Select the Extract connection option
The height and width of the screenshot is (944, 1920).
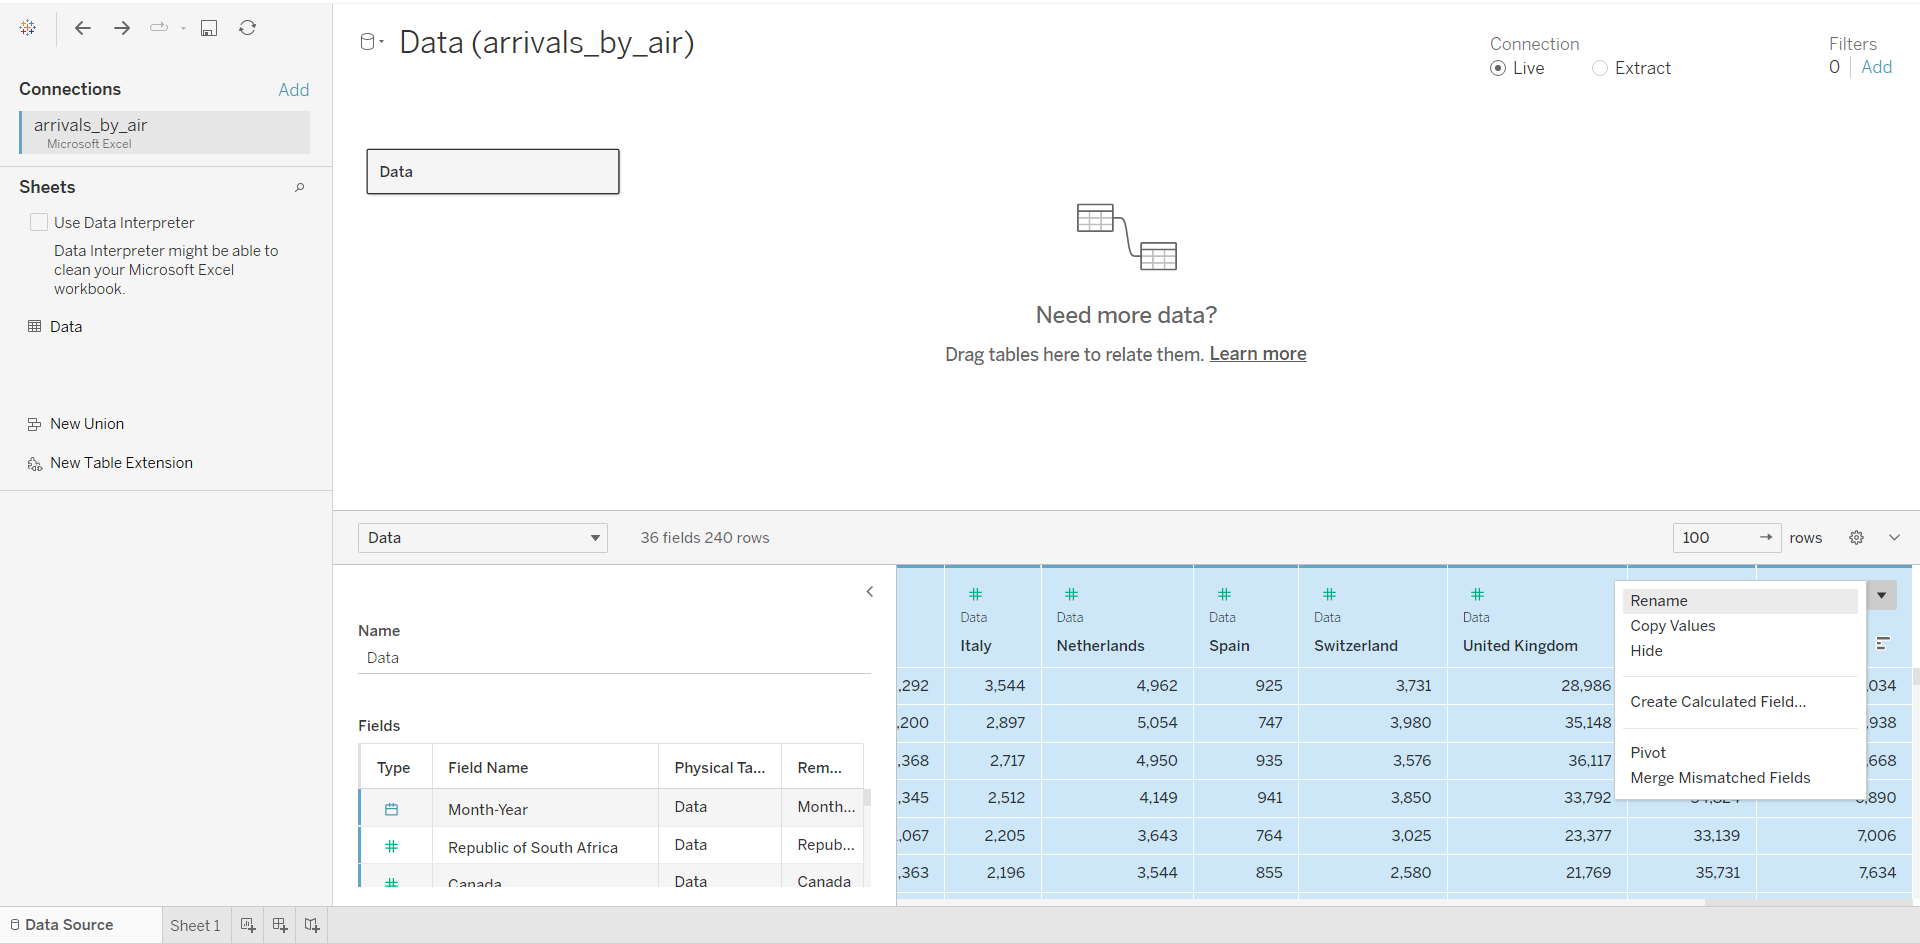pos(1600,68)
